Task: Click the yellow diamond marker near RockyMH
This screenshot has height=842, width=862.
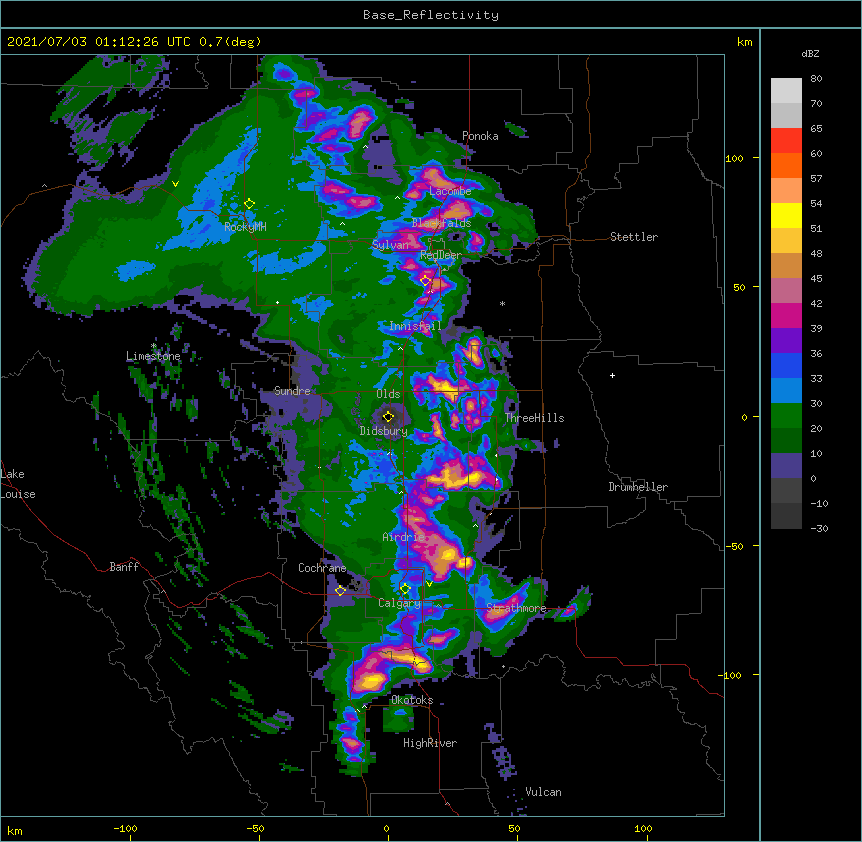Action: pyautogui.click(x=249, y=204)
